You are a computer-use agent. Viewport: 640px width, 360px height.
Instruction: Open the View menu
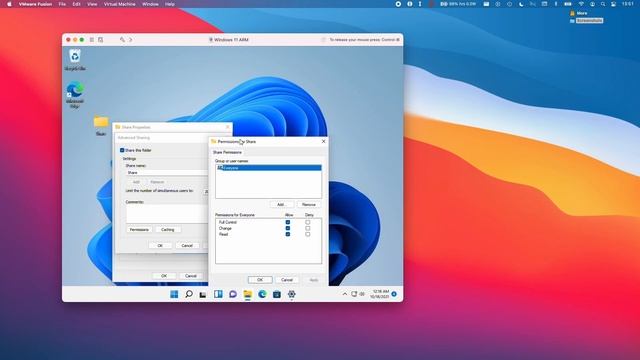click(92, 4)
